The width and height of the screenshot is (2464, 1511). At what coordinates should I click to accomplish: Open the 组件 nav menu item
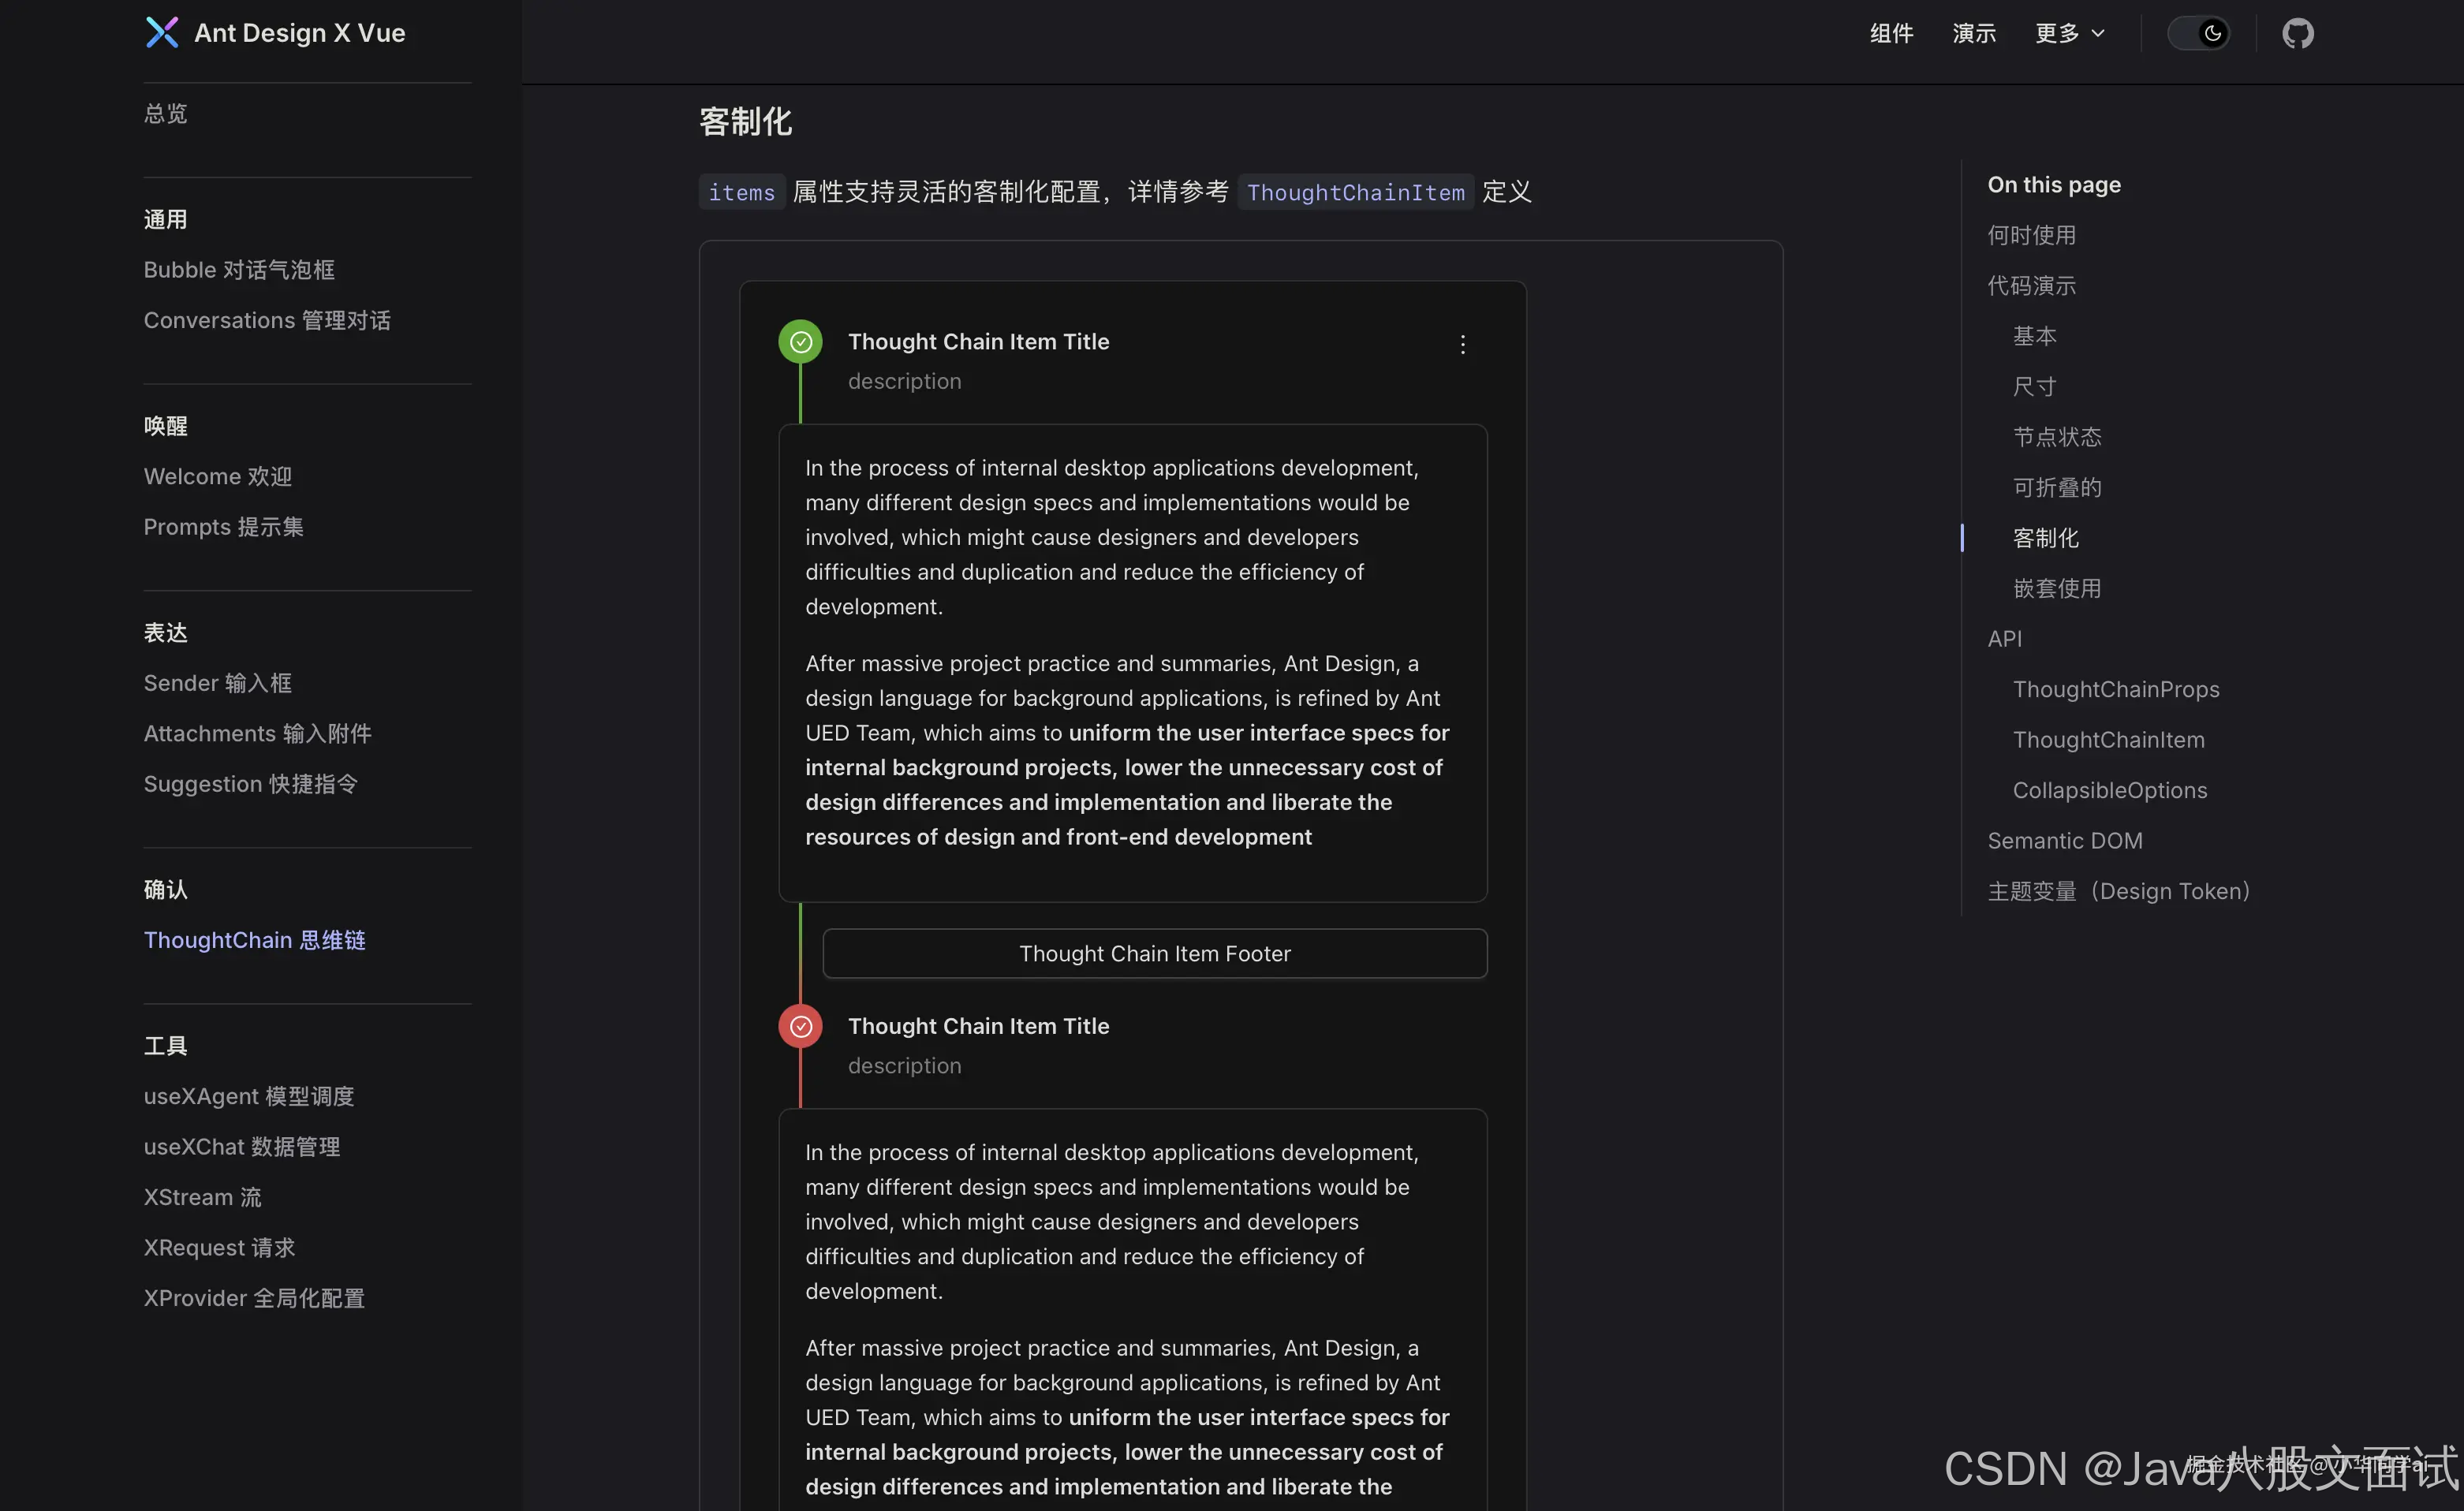1891,34
